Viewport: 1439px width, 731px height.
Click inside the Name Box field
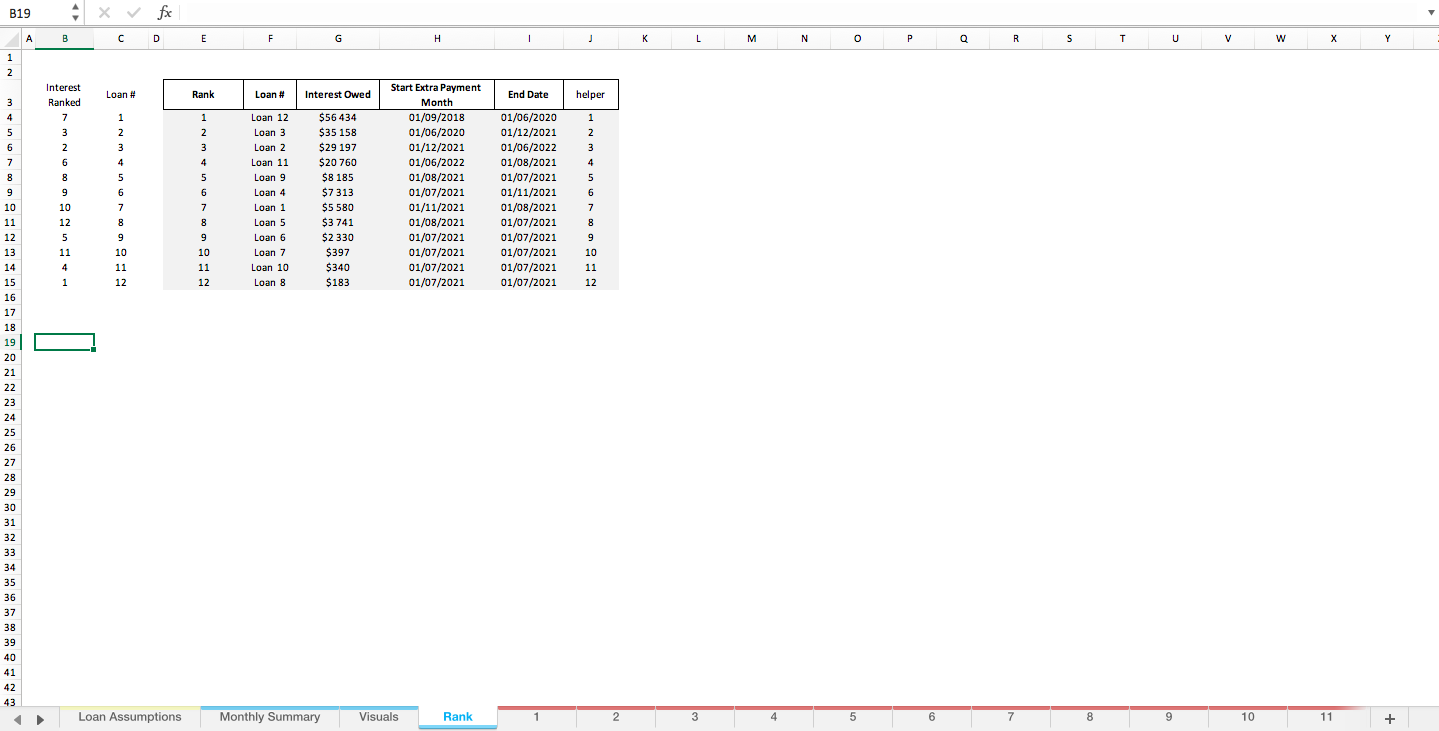coord(30,13)
